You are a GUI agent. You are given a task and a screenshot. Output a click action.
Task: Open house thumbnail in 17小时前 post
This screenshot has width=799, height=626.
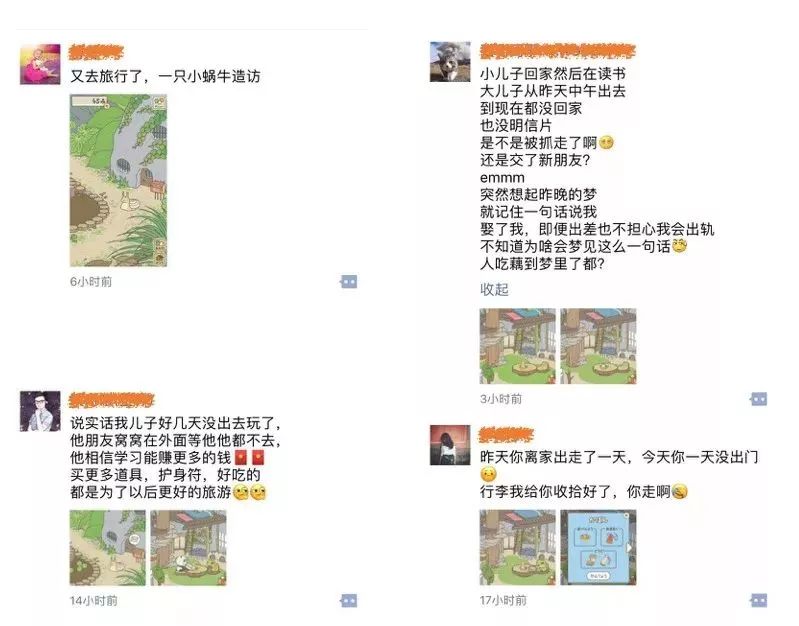click(x=518, y=547)
